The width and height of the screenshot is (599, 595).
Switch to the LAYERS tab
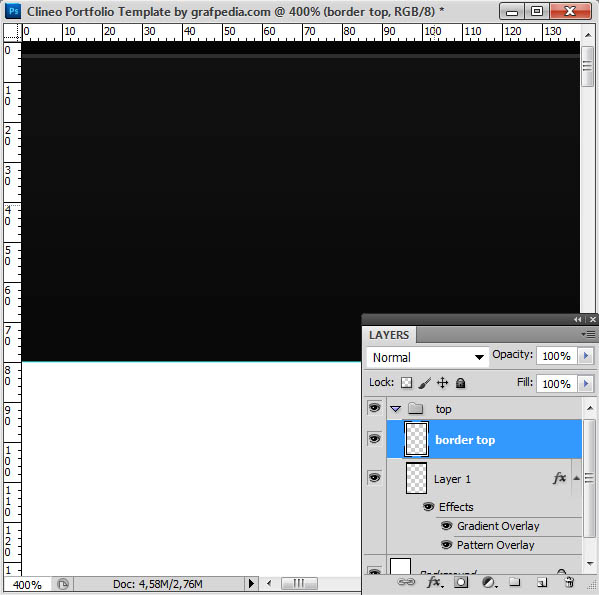(x=389, y=335)
